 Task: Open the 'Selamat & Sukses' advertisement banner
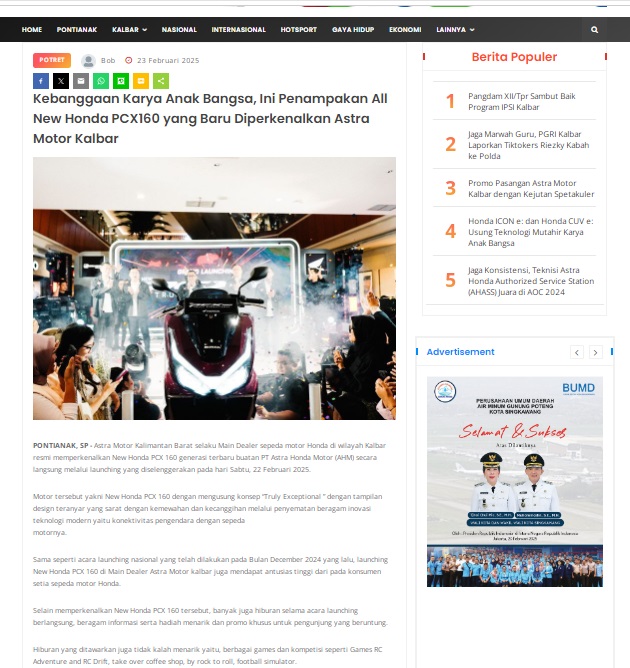point(515,482)
